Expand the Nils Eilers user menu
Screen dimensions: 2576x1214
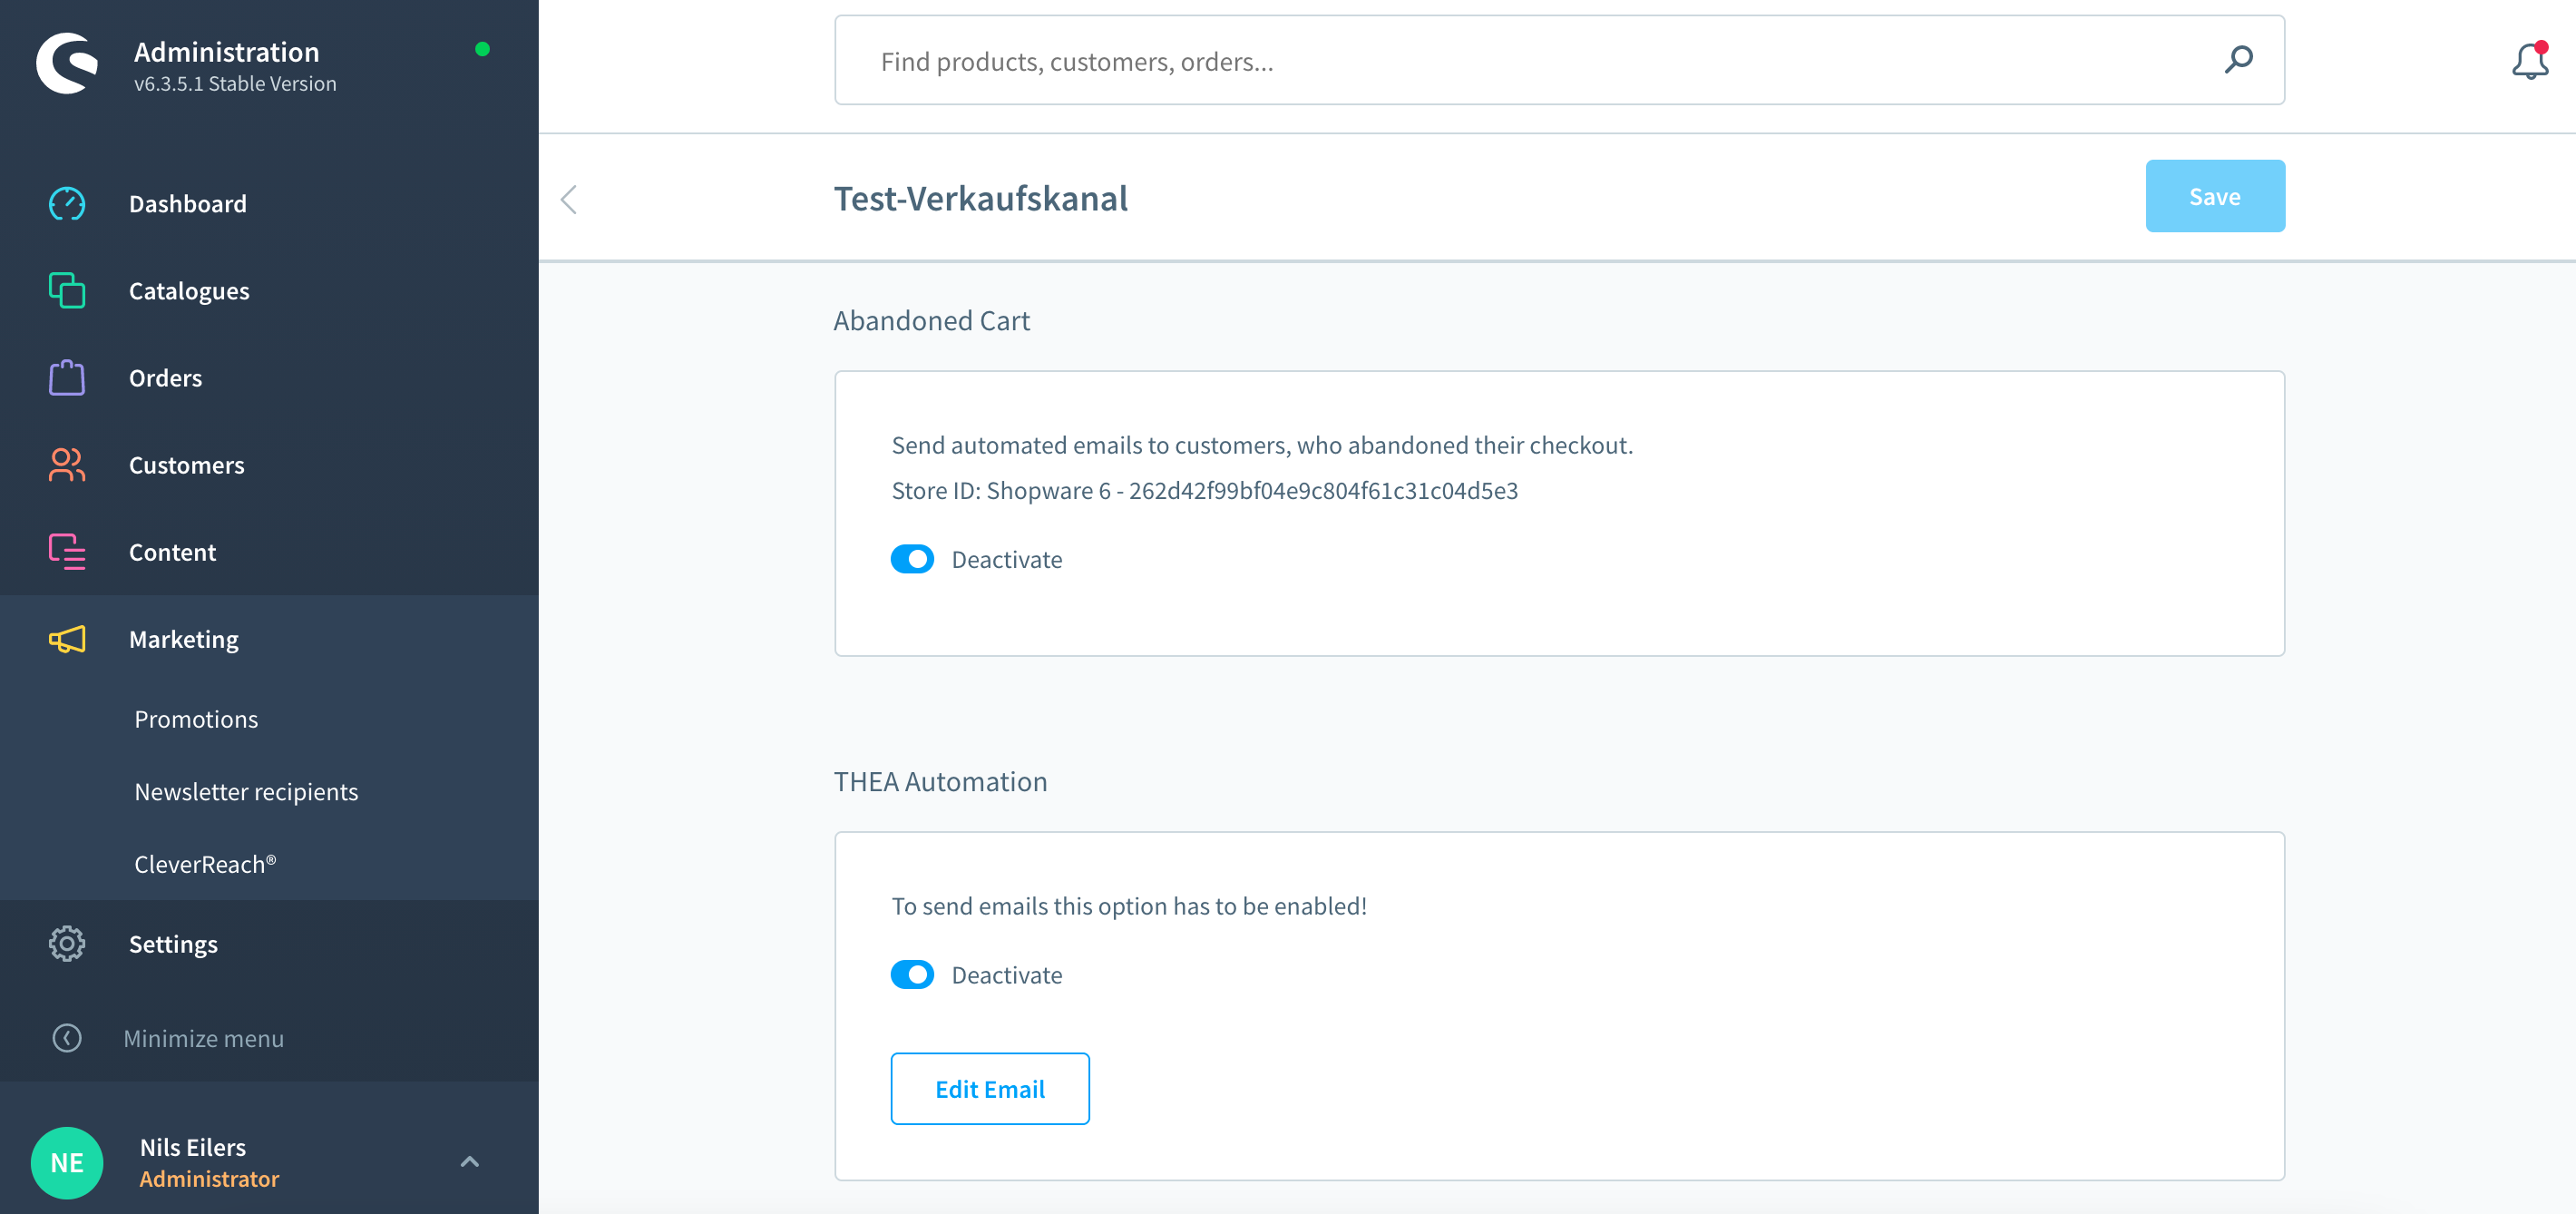point(469,1162)
